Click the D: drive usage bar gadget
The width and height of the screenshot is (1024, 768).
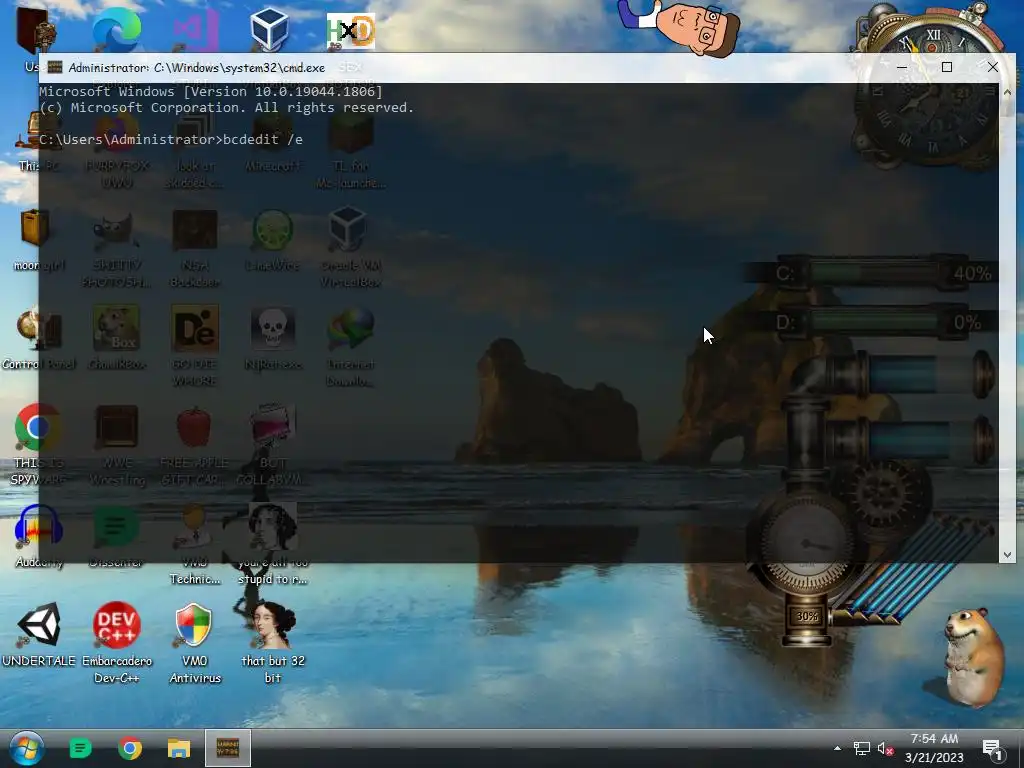[x=873, y=322]
